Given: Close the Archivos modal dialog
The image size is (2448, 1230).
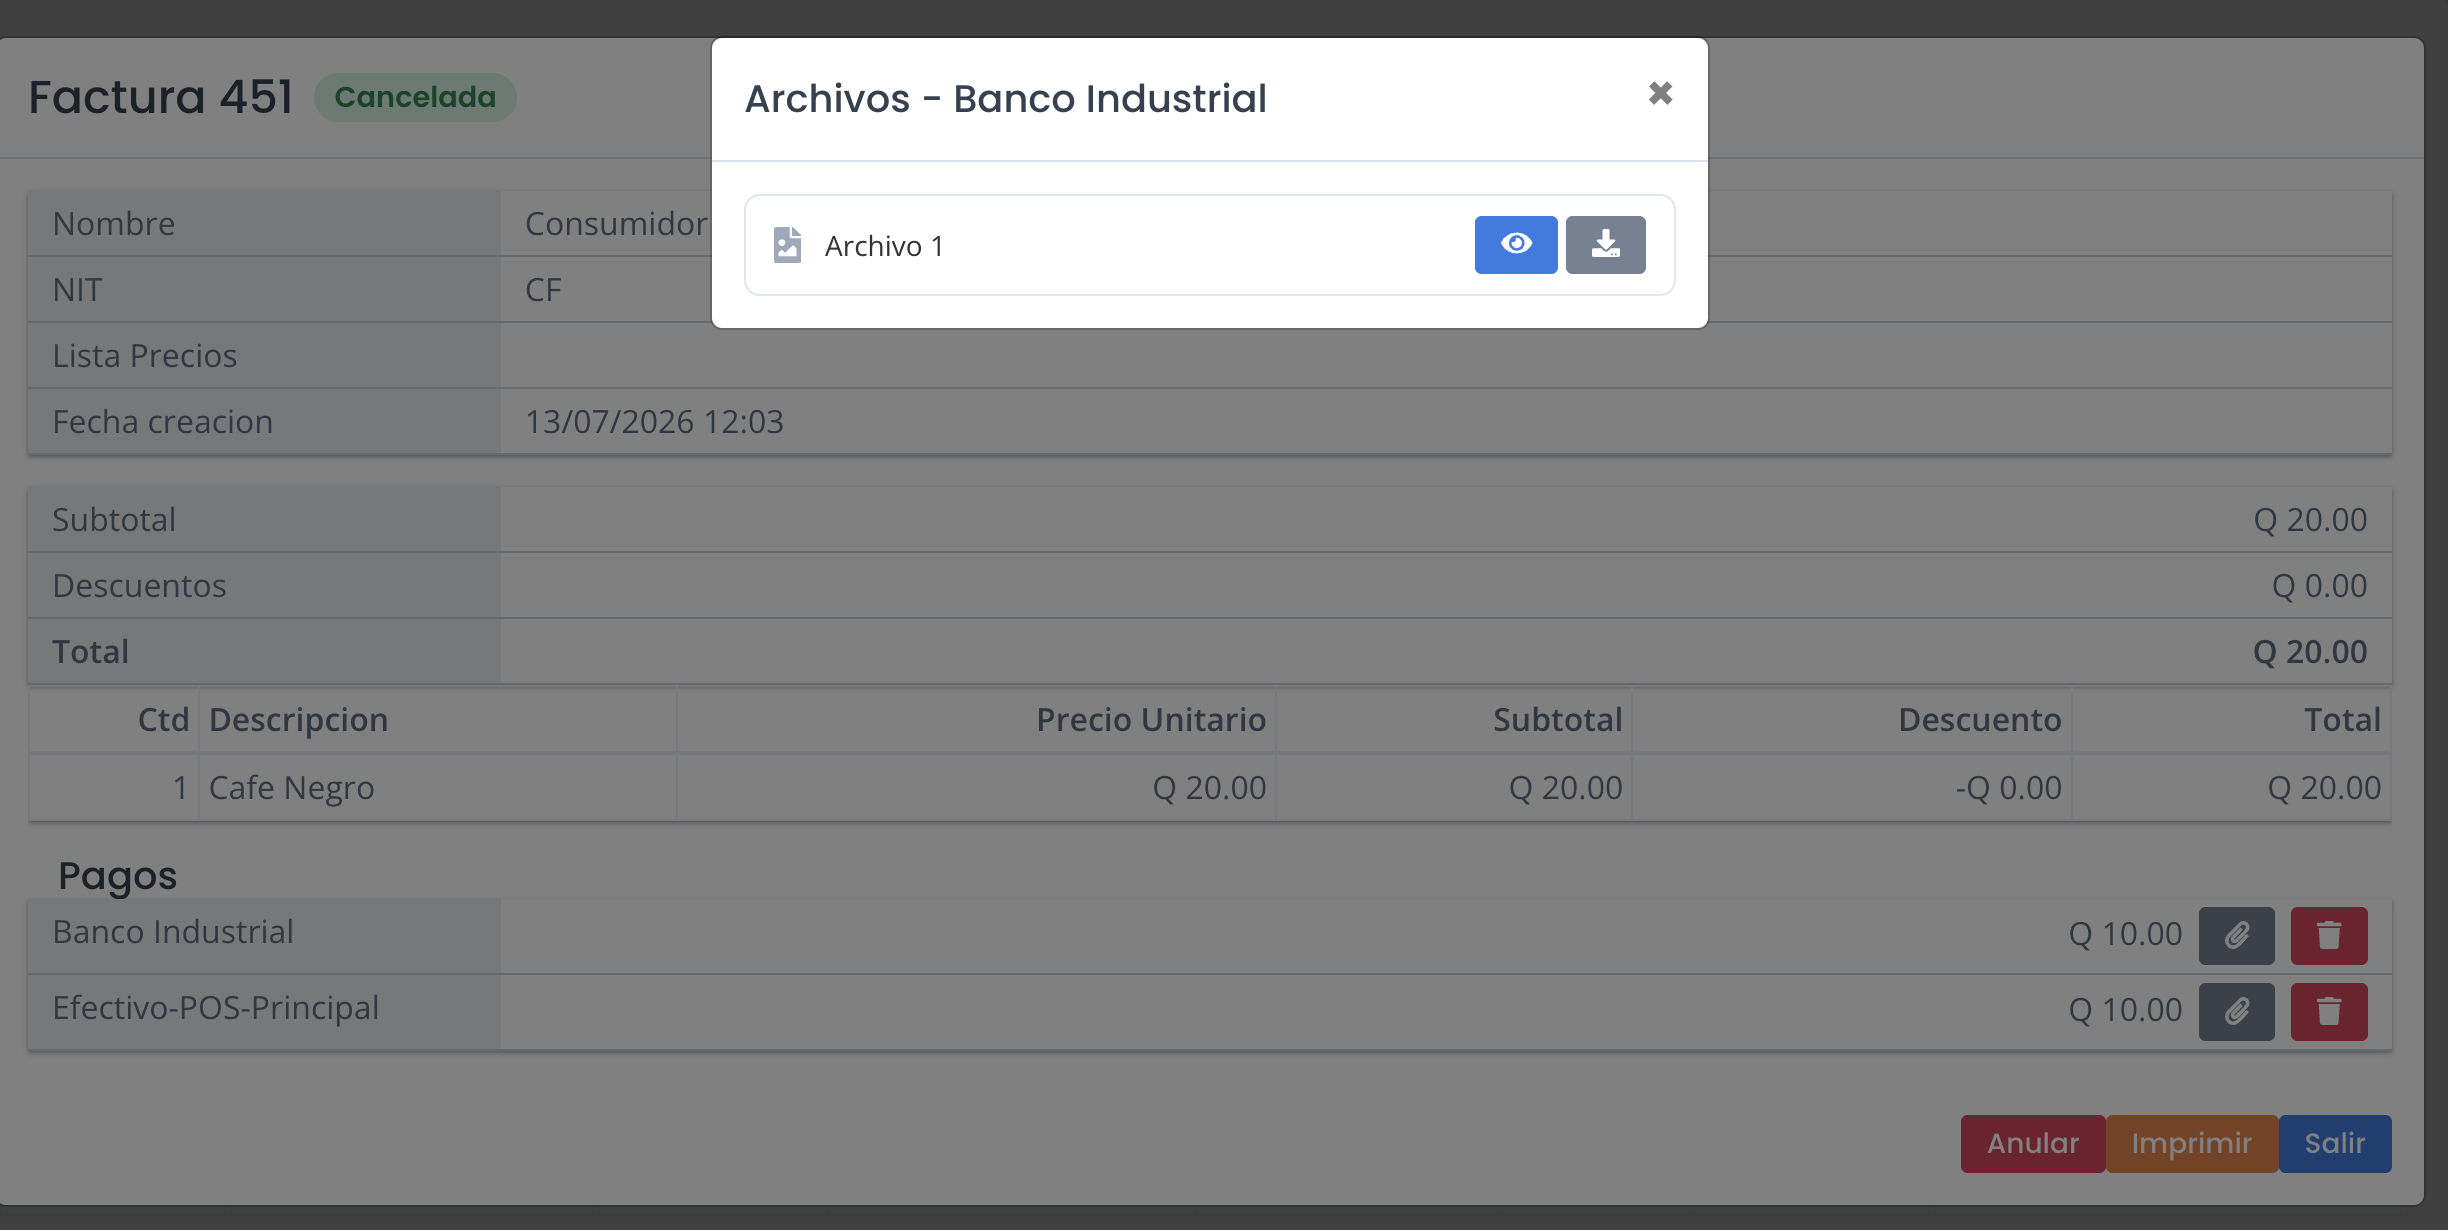Looking at the screenshot, I should pyautogui.click(x=1660, y=93).
